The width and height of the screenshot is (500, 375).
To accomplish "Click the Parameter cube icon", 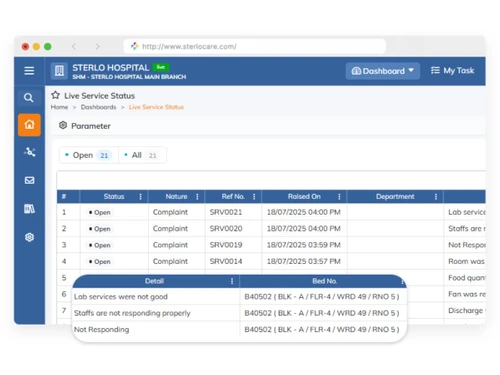I will coord(63,125).
